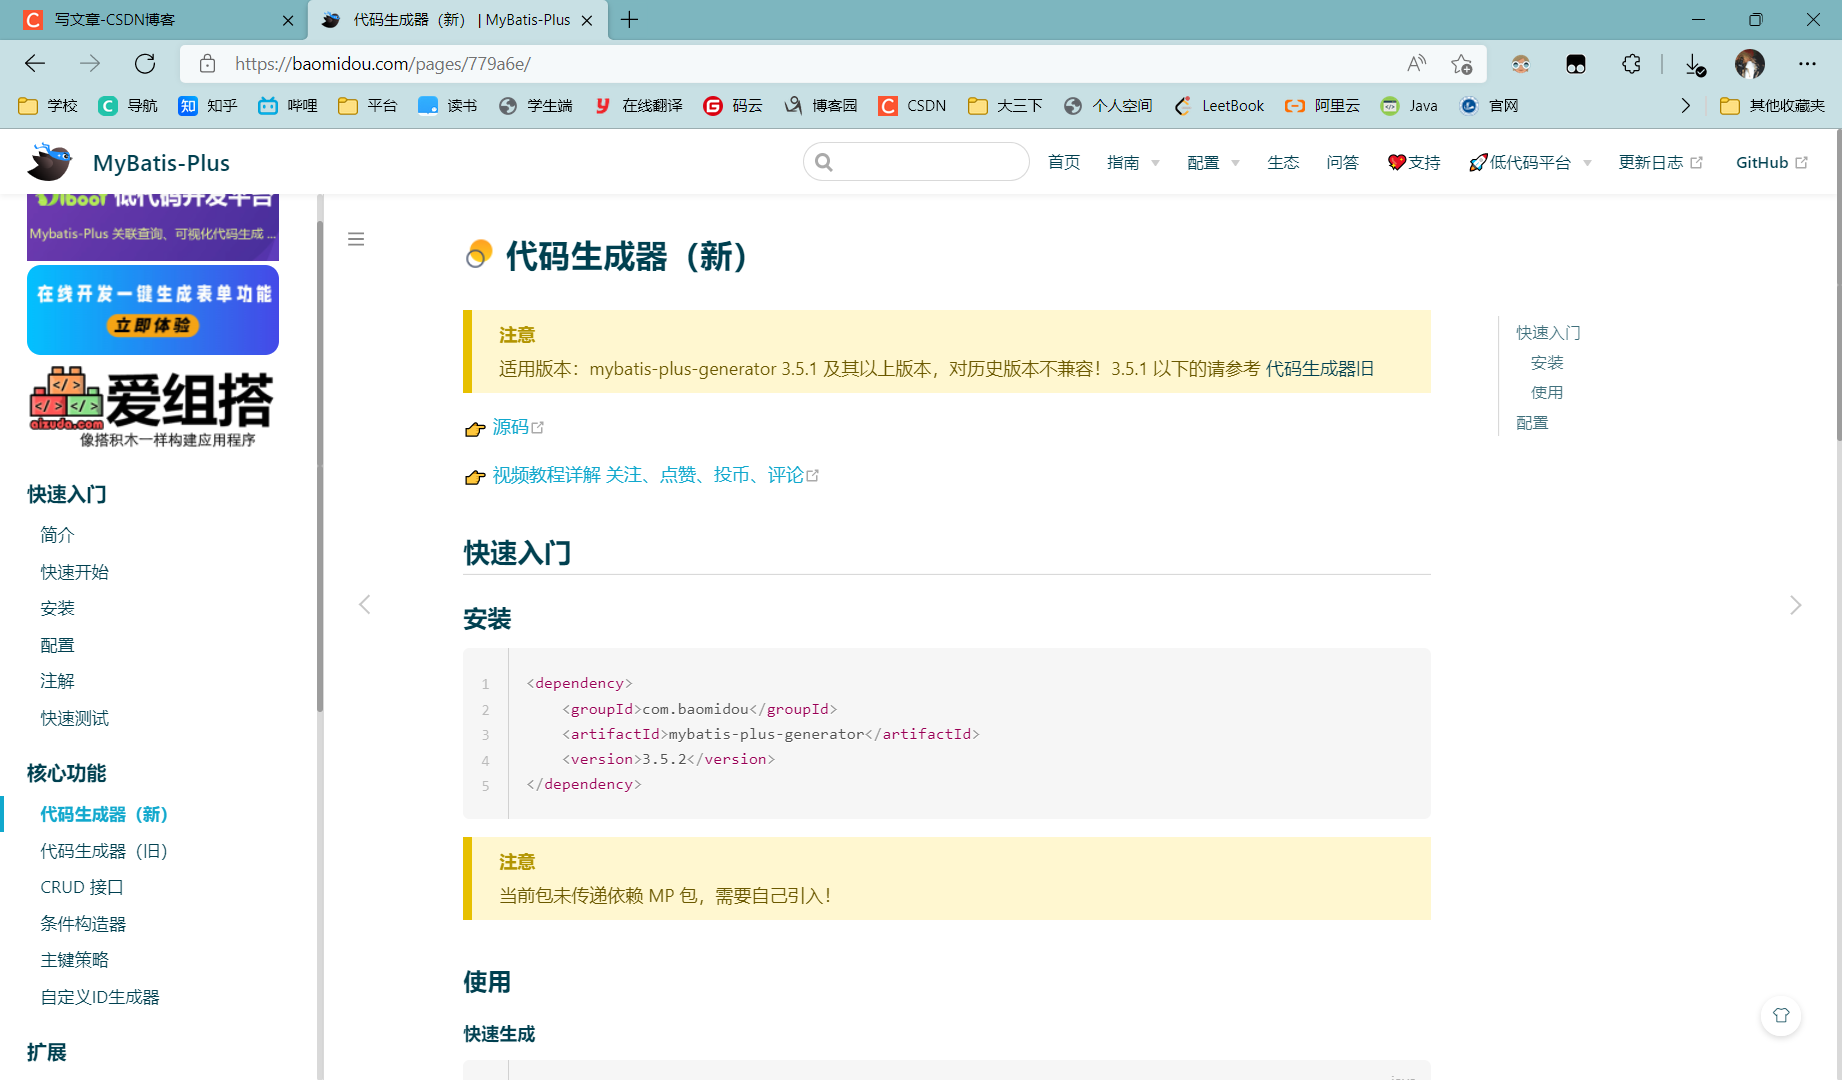This screenshot has height=1080, width=1842.
Task: Open the downloads icon
Action: 1694,64
